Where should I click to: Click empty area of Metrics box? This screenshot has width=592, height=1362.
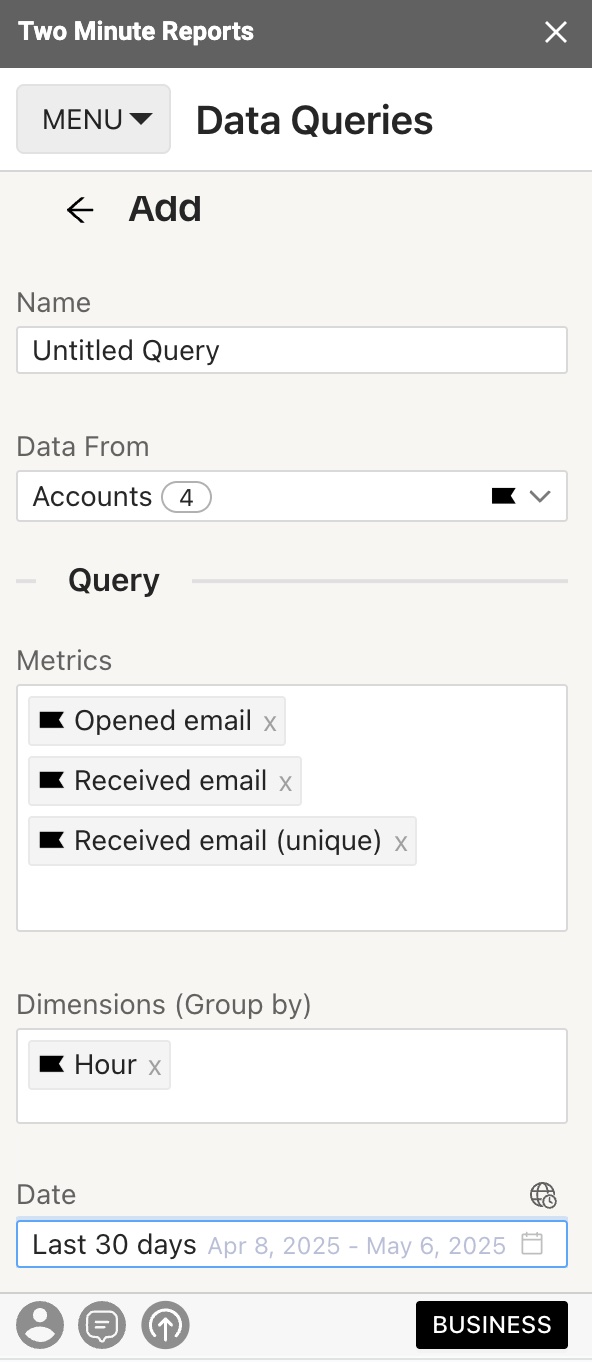click(x=292, y=898)
